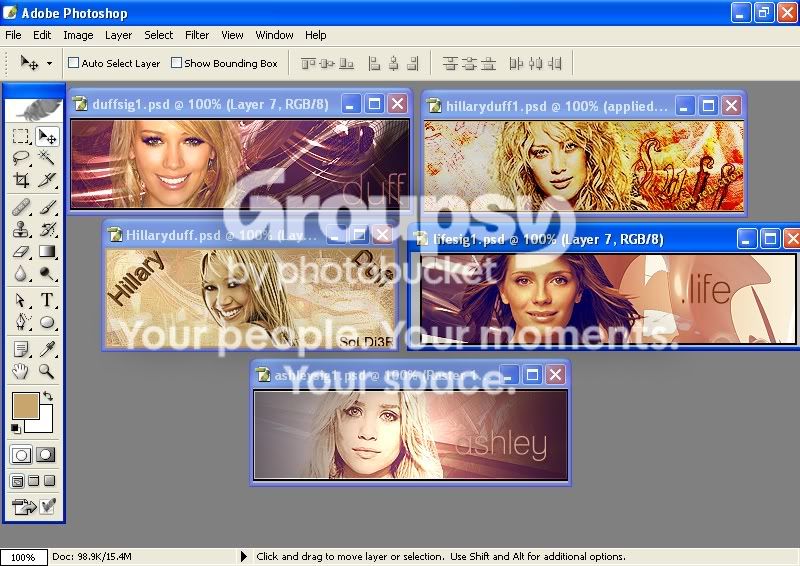Select the Dodge tool
This screenshot has height=566, width=800.
tap(47, 274)
